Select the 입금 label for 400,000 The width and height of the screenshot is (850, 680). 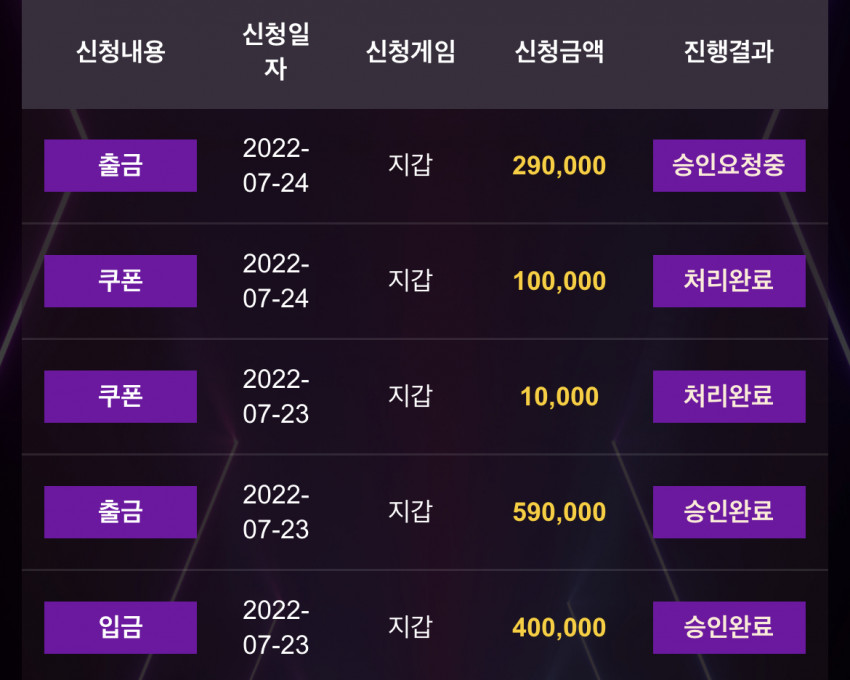[x=120, y=627]
